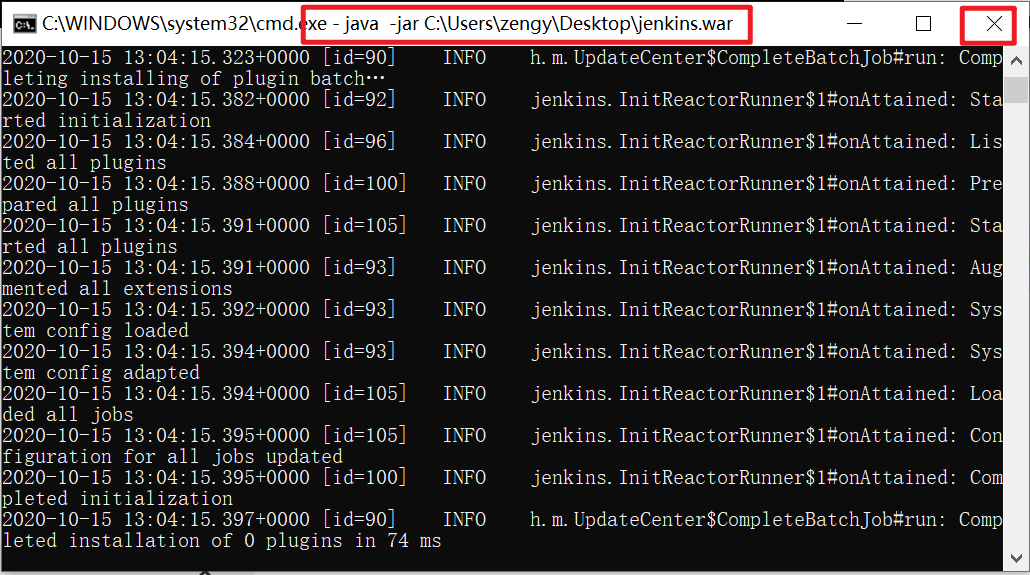1030x575 pixels.
Task: Click the window title text jenkins.war
Action: tap(683, 24)
